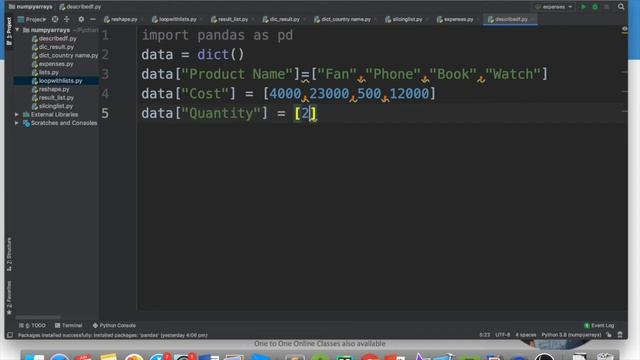Select the describedf.py editor tab
Screen dimensions: 640x360
pyautogui.click(x=510, y=19)
